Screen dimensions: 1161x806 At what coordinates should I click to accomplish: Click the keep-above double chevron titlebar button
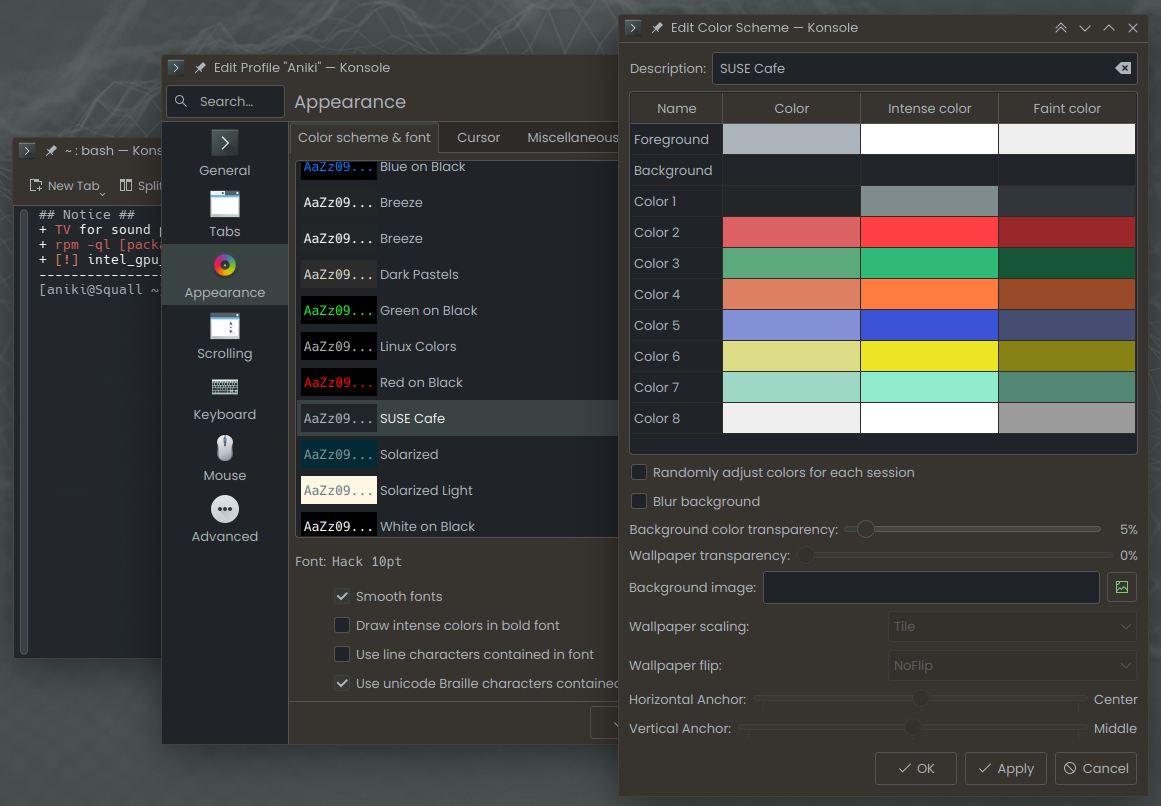pyautogui.click(x=1060, y=27)
